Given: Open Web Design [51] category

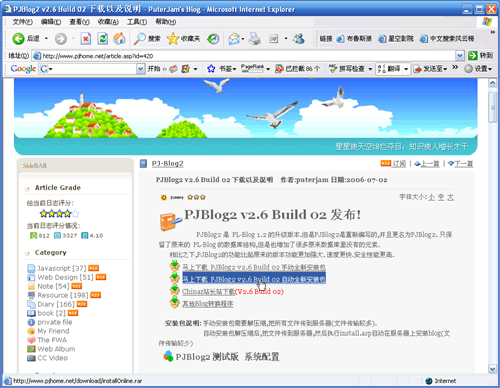Looking at the screenshot, I should coord(65,277).
